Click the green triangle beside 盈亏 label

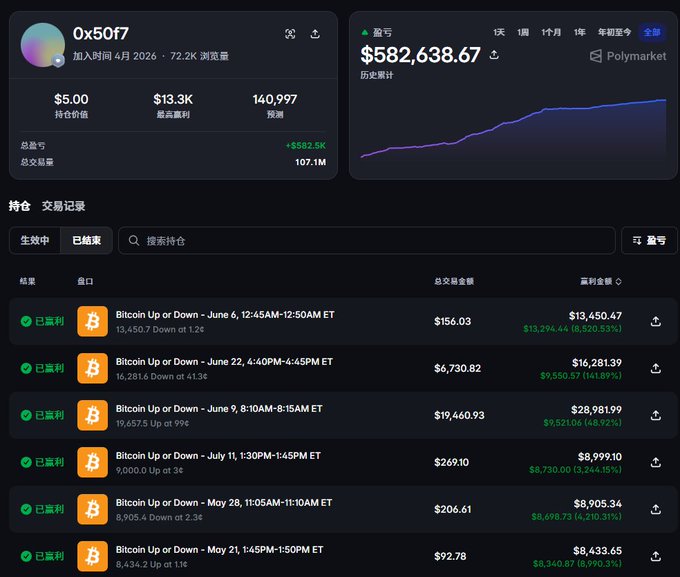point(365,32)
